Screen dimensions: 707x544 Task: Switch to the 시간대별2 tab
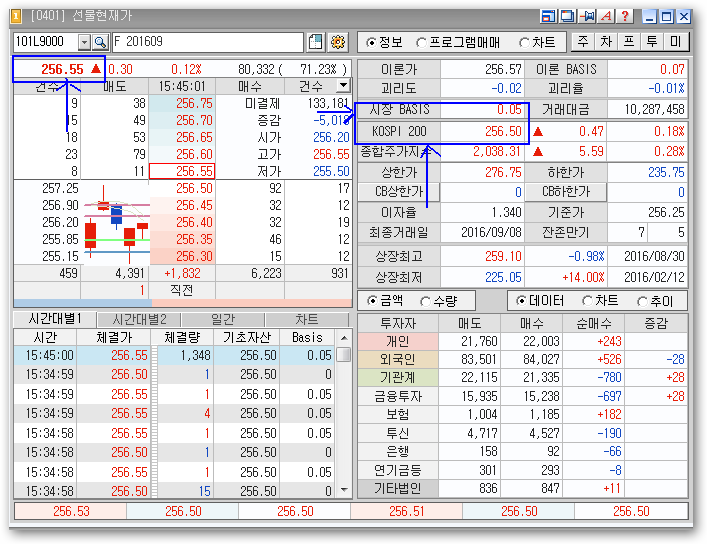(139, 320)
